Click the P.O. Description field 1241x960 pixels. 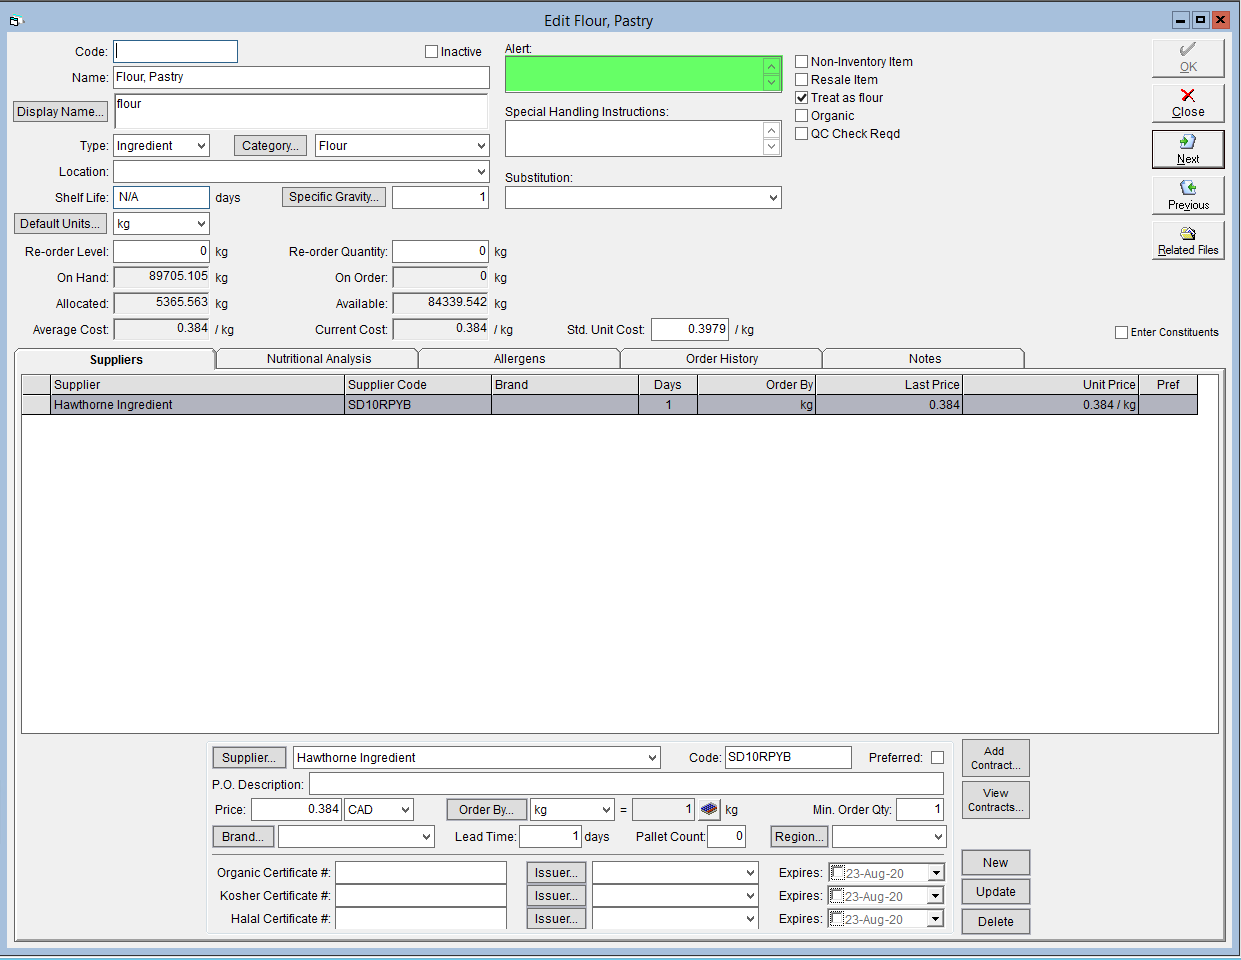(x=626, y=783)
